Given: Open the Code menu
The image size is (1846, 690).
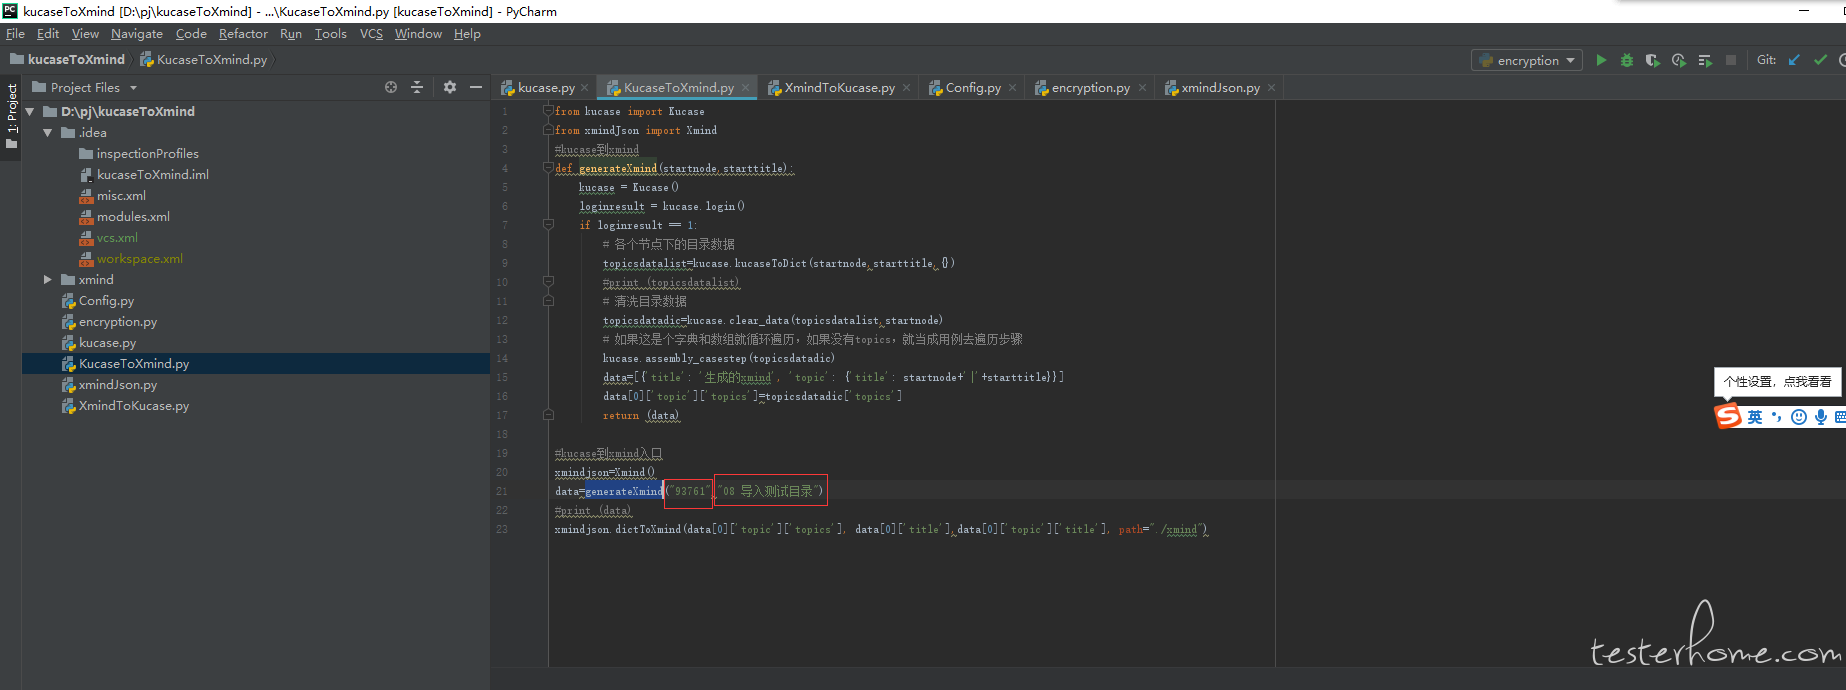Looking at the screenshot, I should point(191,33).
